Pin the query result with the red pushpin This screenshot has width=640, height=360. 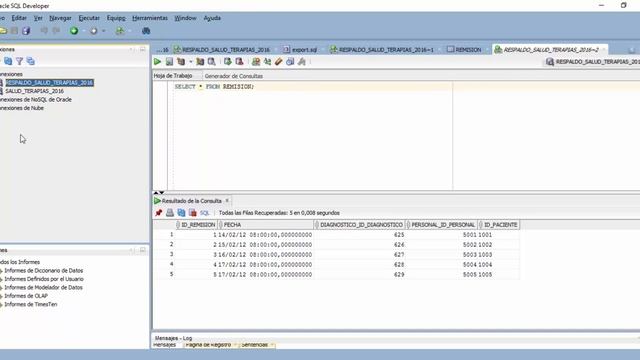[158, 213]
